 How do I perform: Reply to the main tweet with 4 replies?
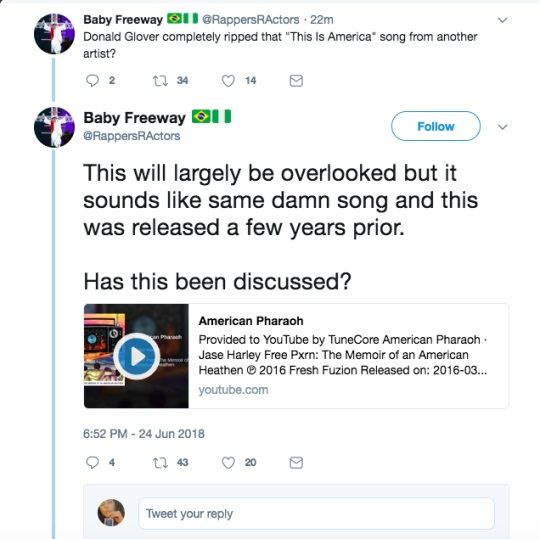pos(92,463)
